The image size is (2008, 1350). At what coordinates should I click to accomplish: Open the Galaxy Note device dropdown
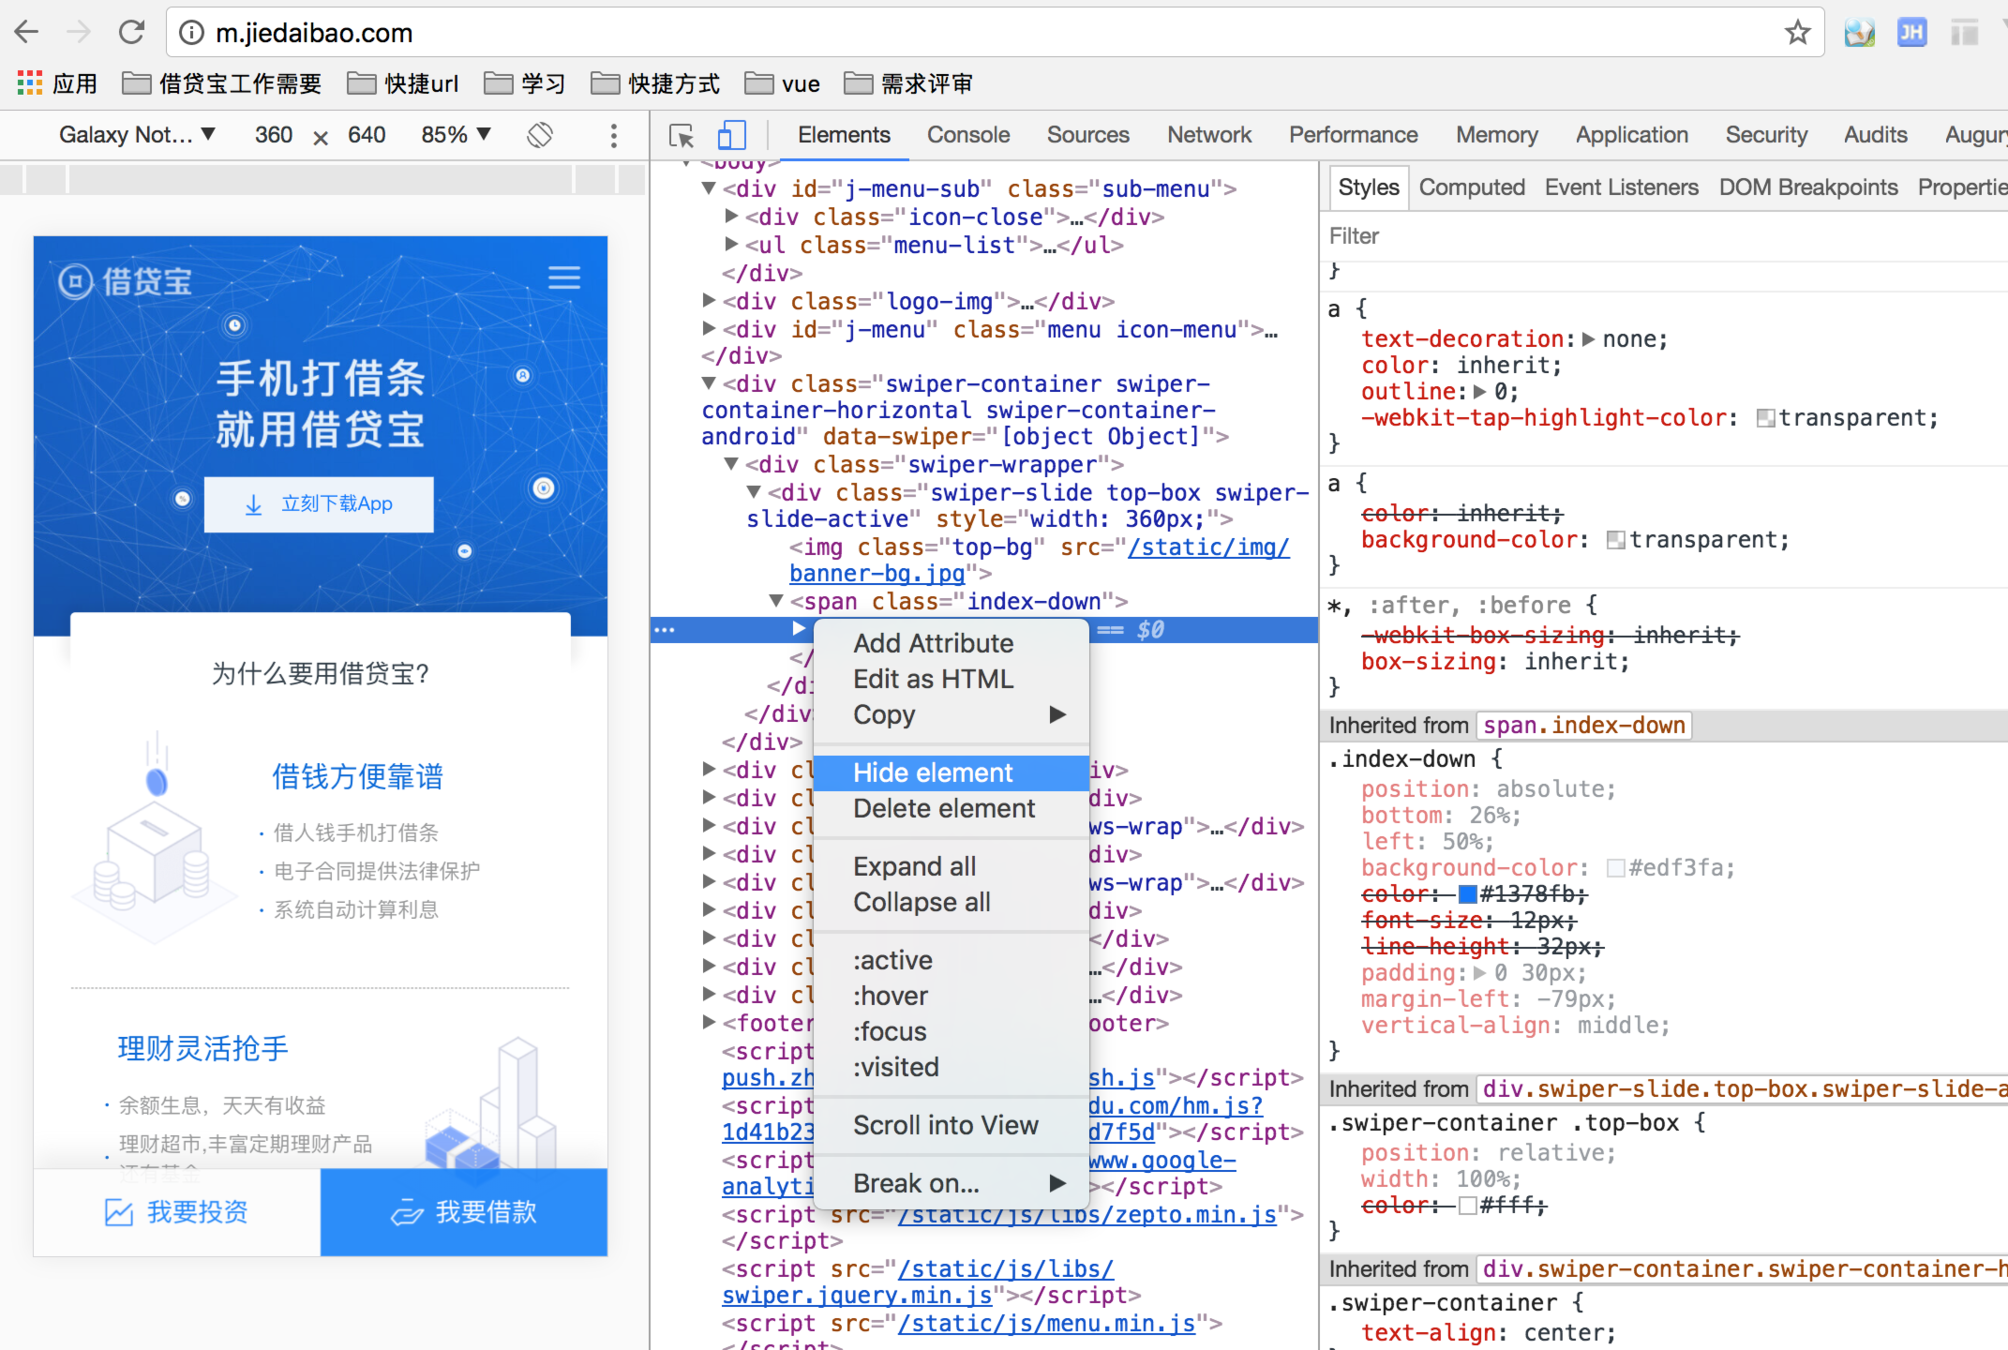point(137,135)
